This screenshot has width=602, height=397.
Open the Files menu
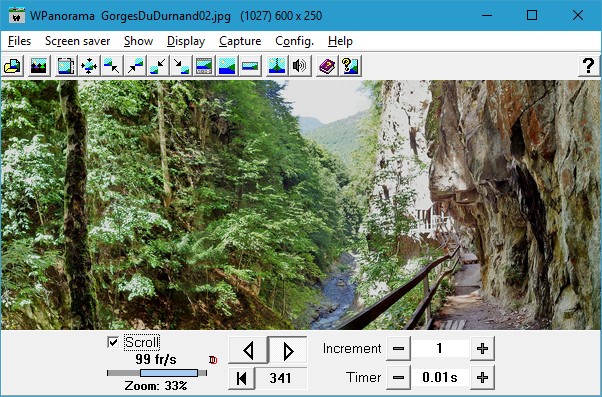click(x=19, y=41)
